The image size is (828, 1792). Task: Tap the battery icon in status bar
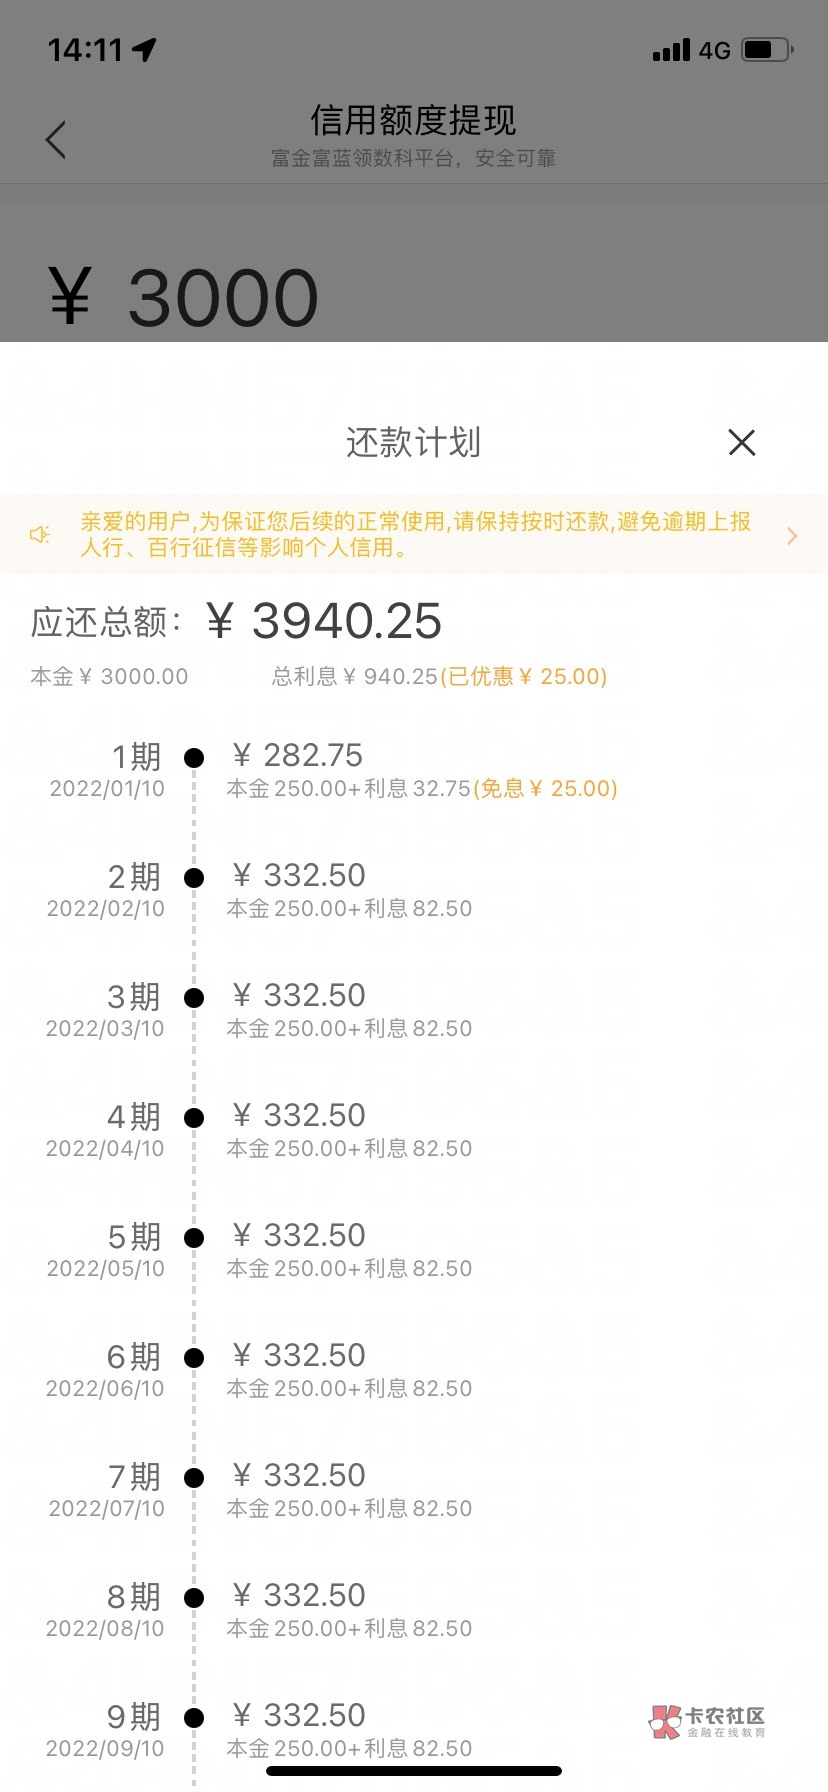pos(766,50)
